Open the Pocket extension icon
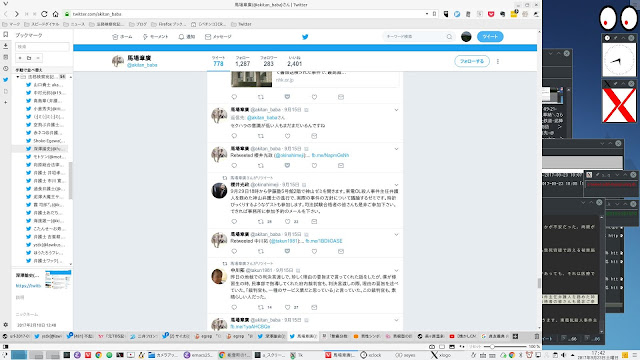 tap(491, 14)
